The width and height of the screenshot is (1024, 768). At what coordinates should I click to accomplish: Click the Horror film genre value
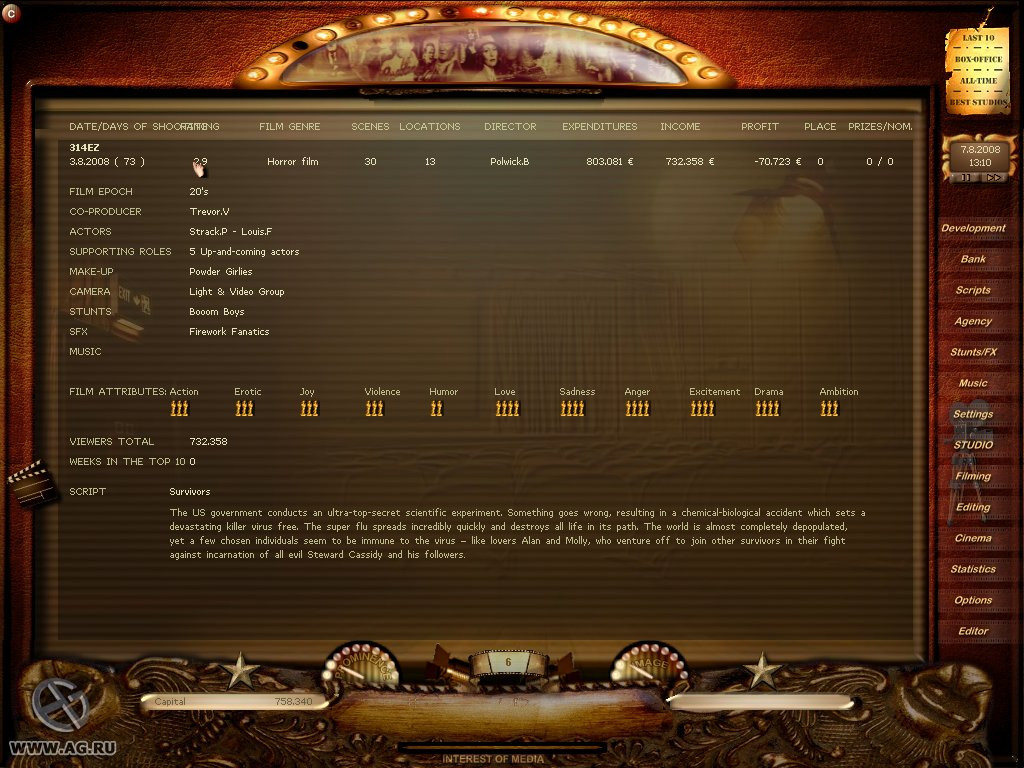[x=293, y=161]
